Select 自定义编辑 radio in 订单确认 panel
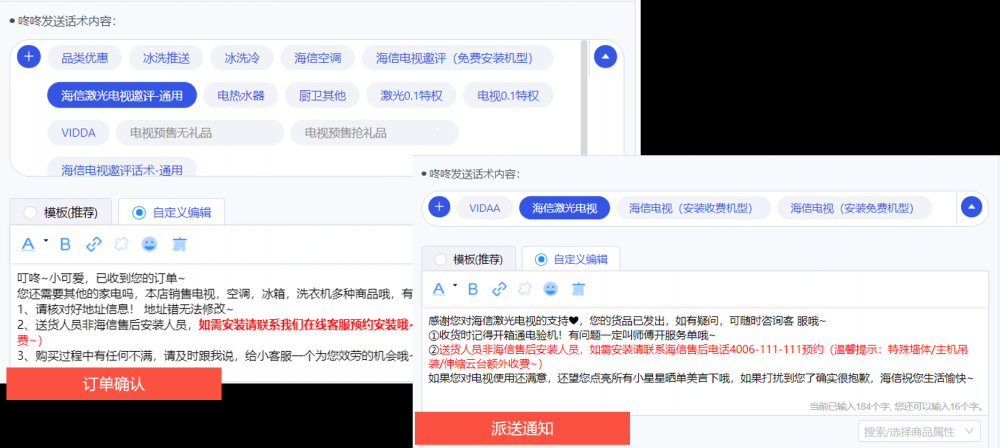 click(138, 213)
